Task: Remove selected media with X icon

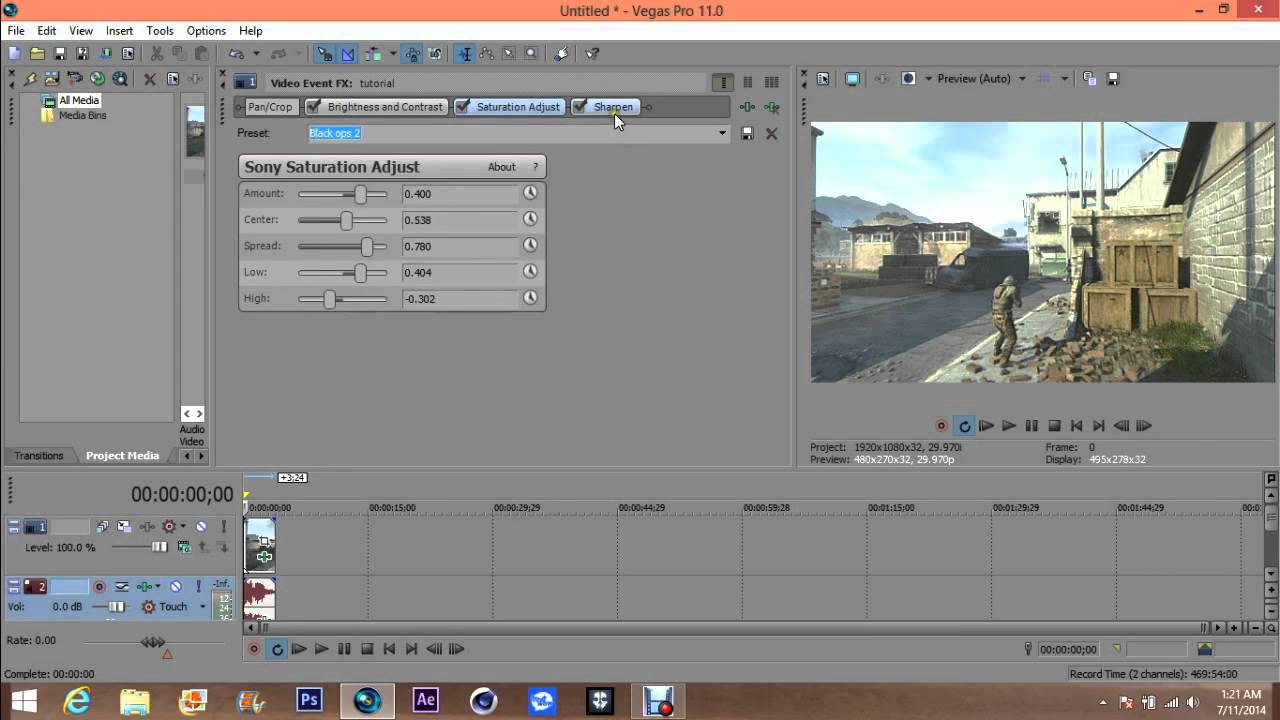Action: pos(150,79)
